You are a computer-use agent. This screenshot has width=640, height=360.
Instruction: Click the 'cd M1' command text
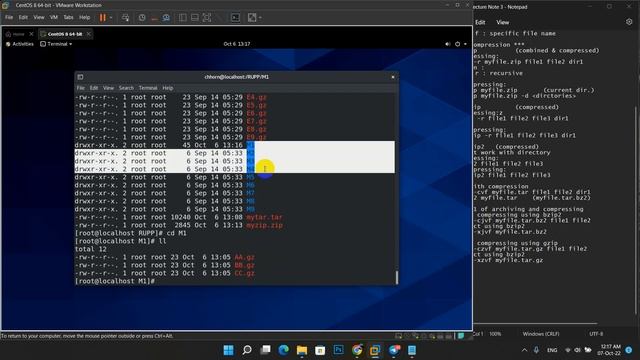point(176,233)
